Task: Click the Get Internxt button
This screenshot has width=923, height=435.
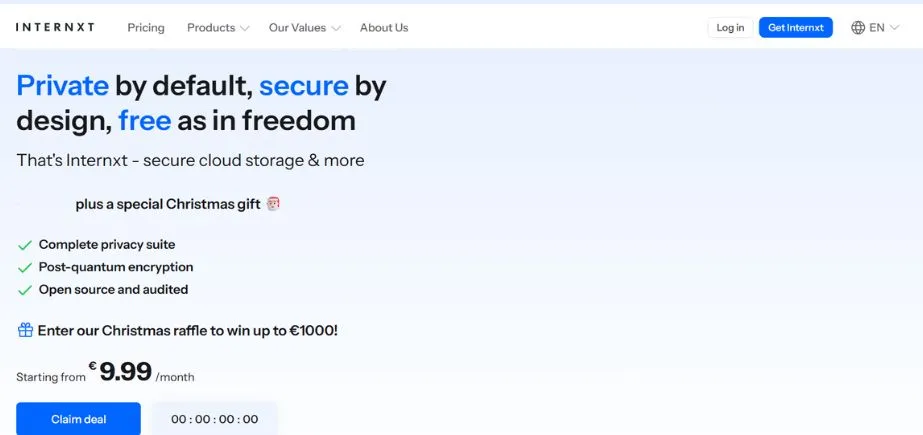Action: [x=796, y=28]
